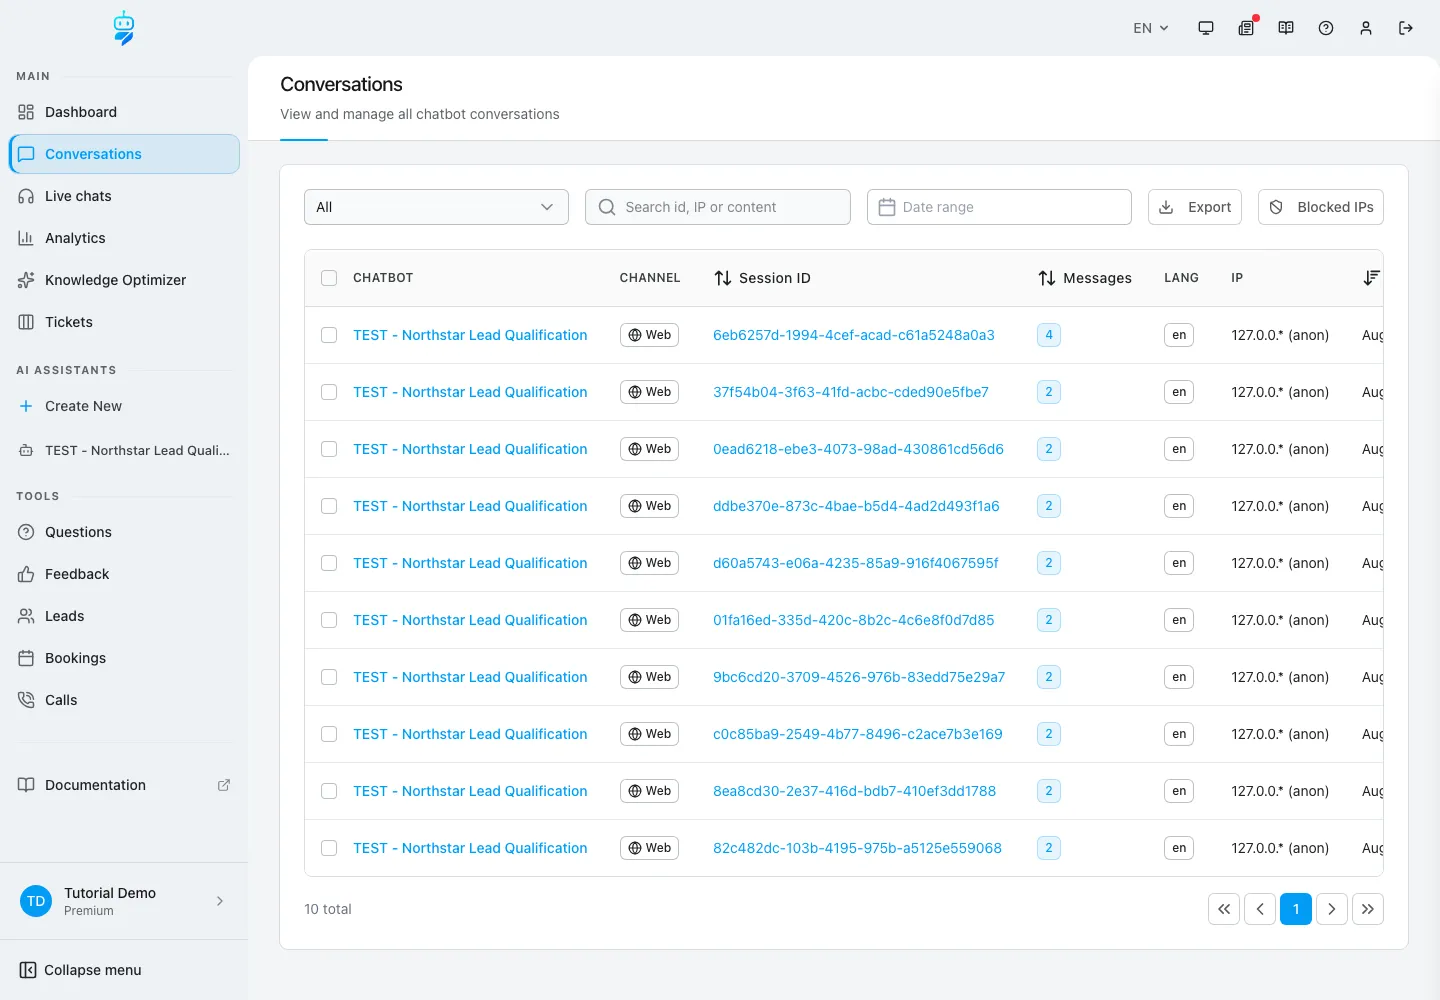This screenshot has width=1440, height=1000.
Task: Check the row for session 37f54b04
Action: coord(329,392)
